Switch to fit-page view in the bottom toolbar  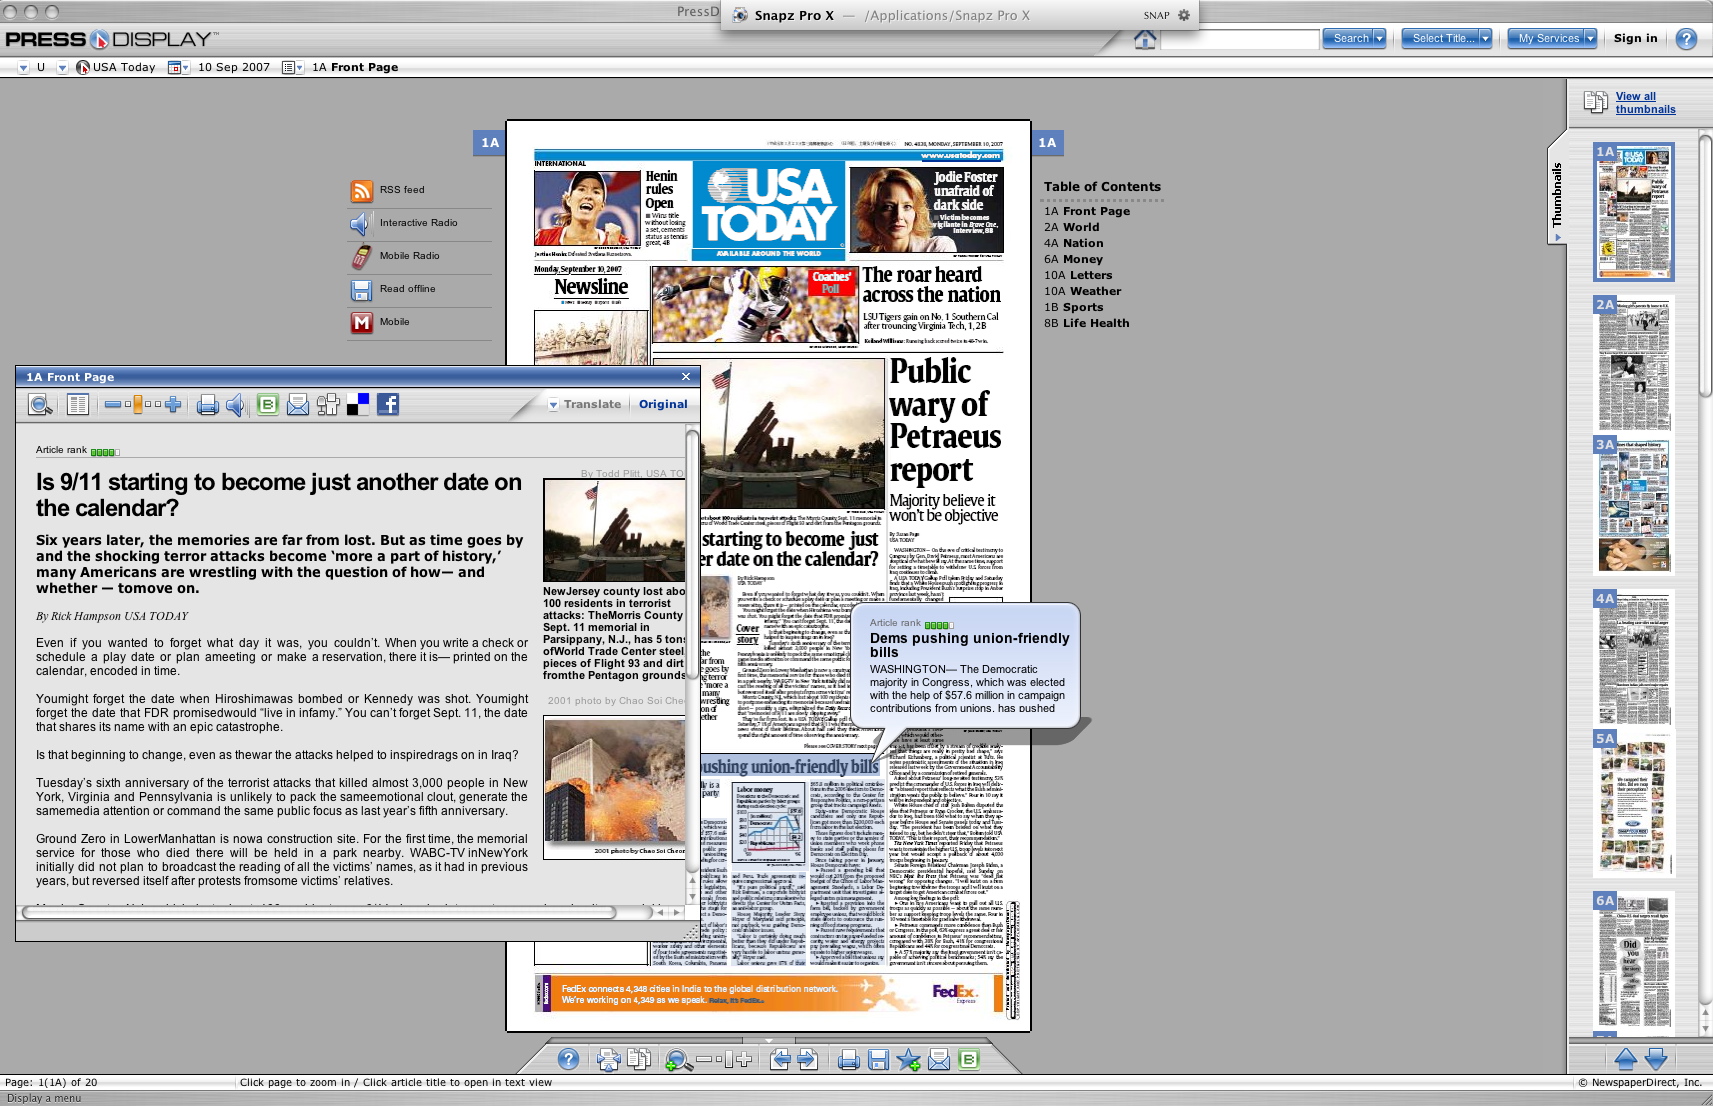pyautogui.click(x=608, y=1060)
